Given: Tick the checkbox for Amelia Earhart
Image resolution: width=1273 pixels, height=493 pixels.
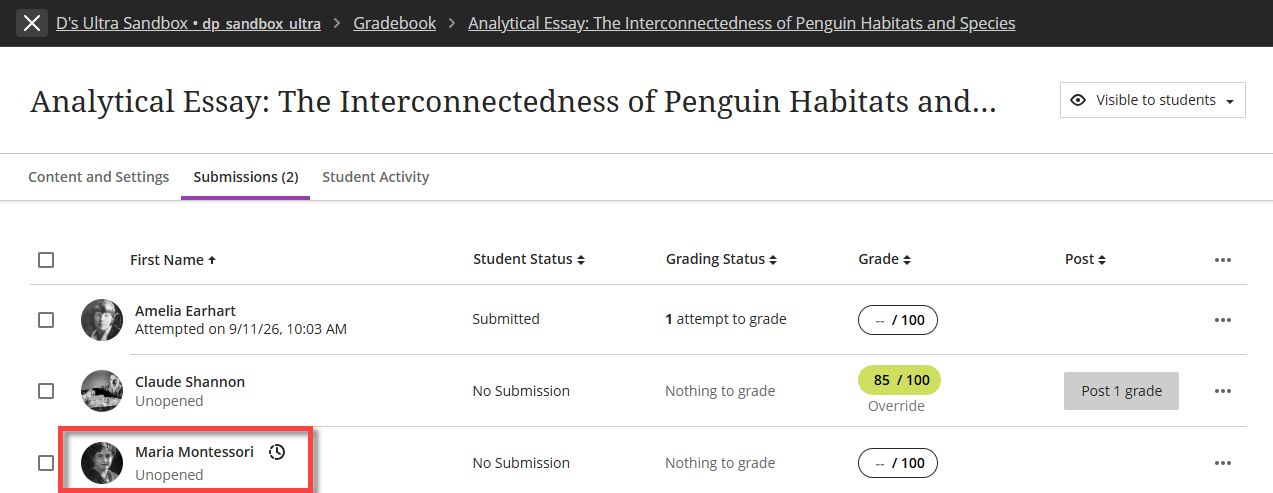Looking at the screenshot, I should coord(46,320).
